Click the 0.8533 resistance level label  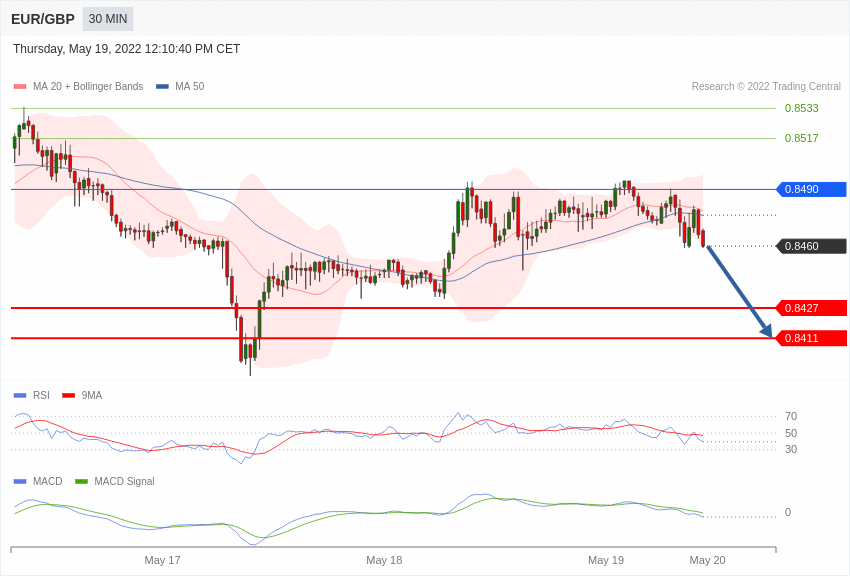tap(801, 108)
